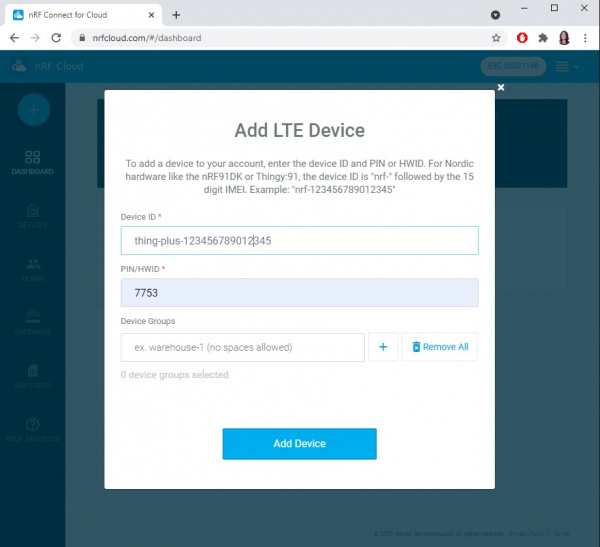Maximize the browser window
Screen dimensions: 600x547
(x=554, y=8)
